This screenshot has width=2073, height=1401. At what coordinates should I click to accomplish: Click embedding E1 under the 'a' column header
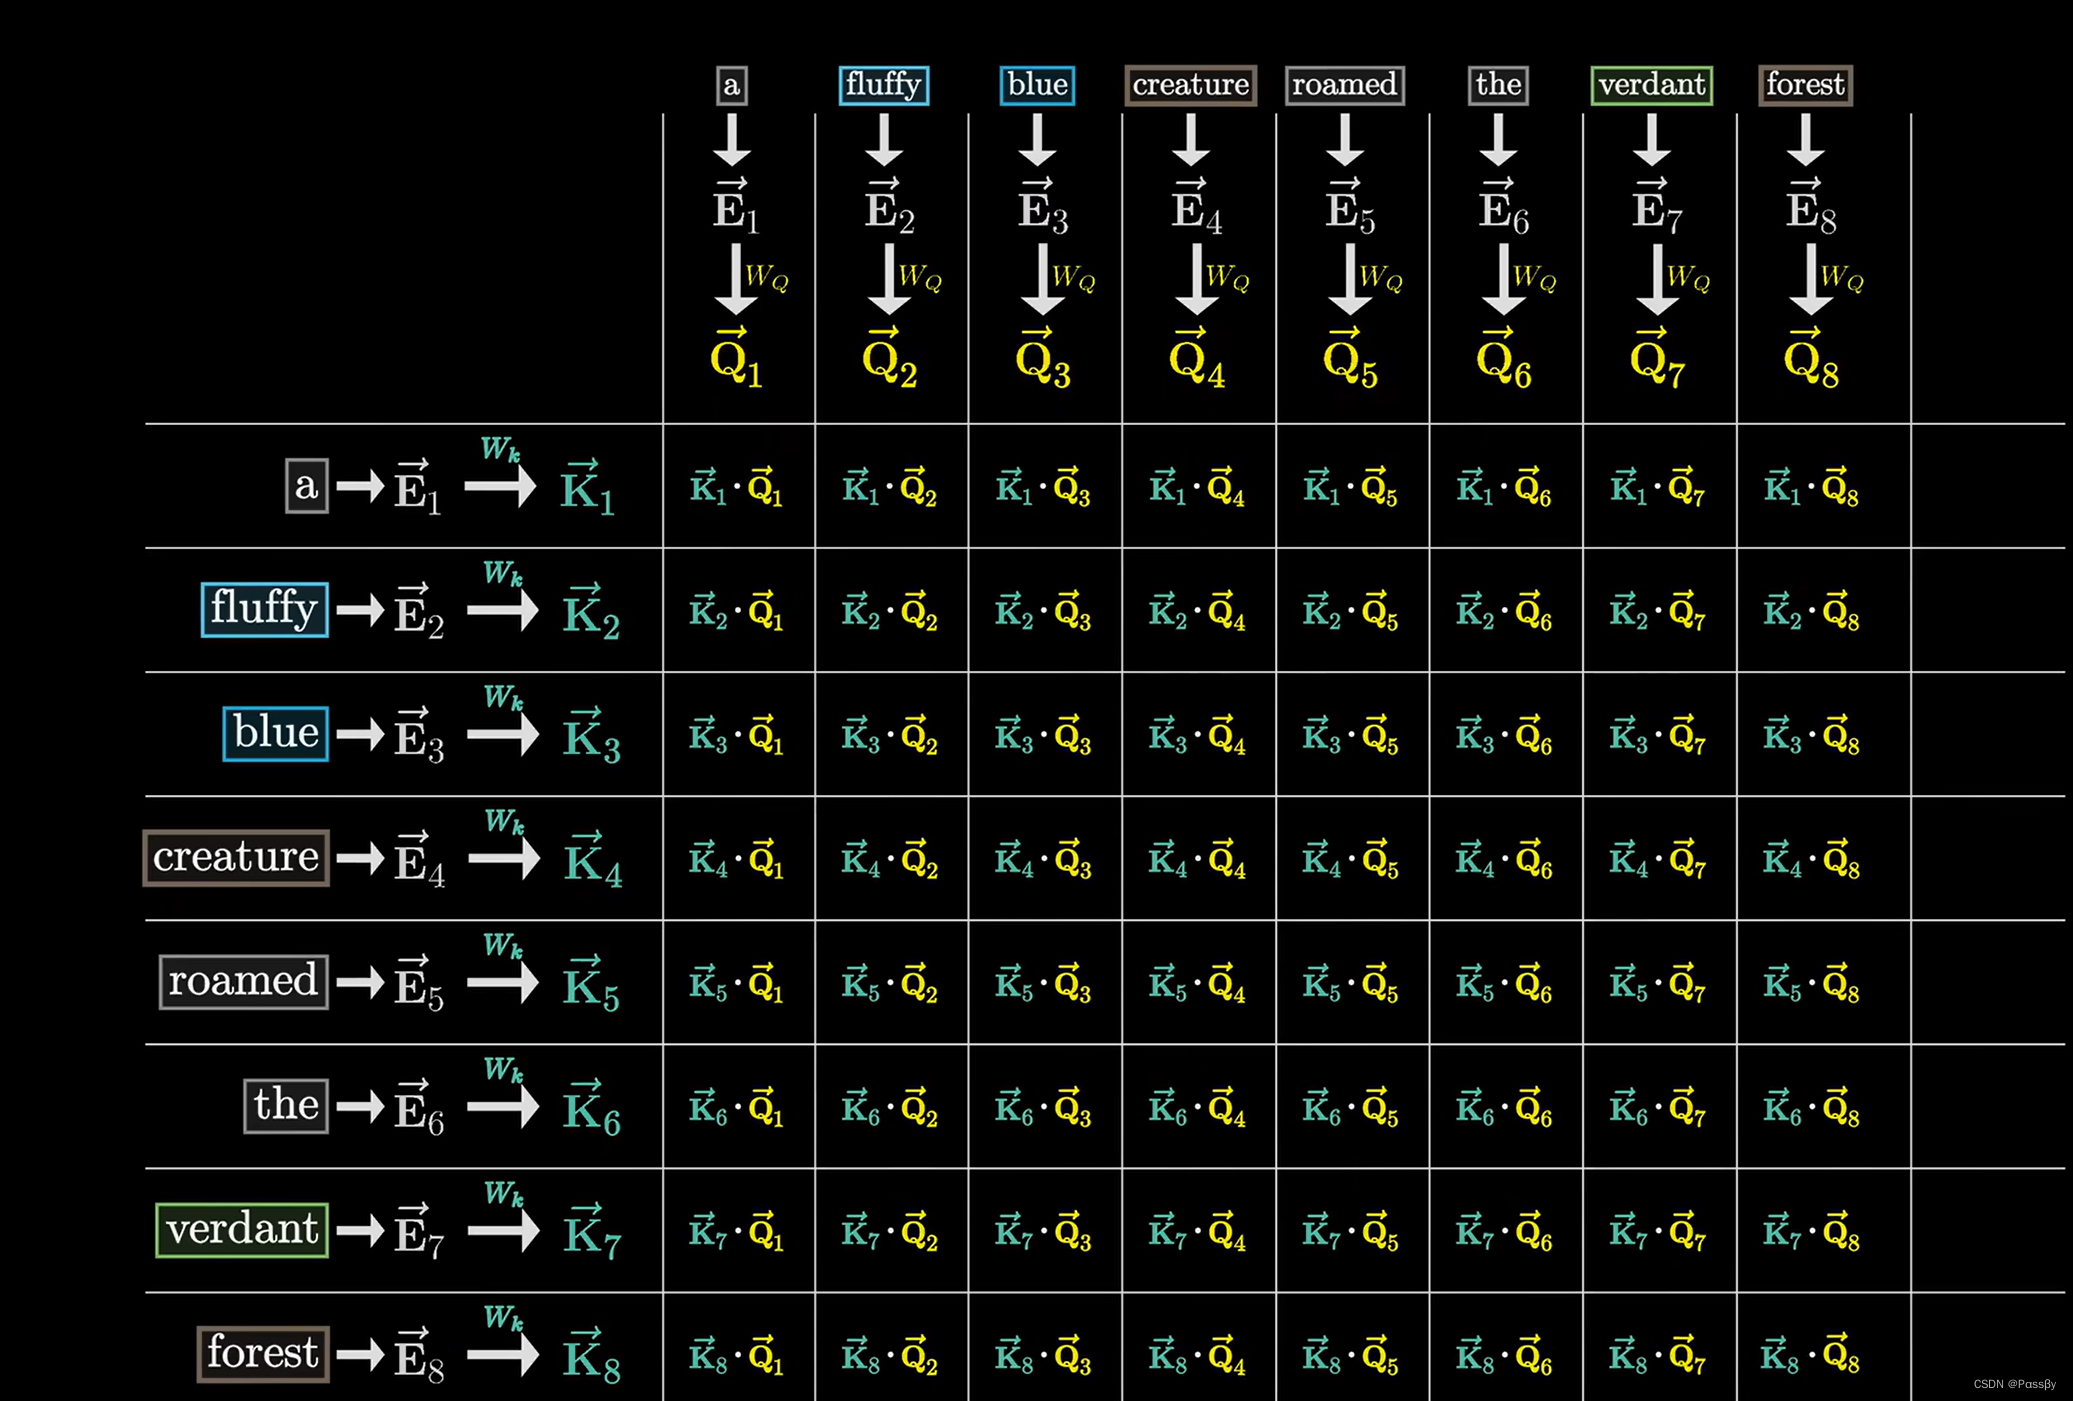point(736,206)
